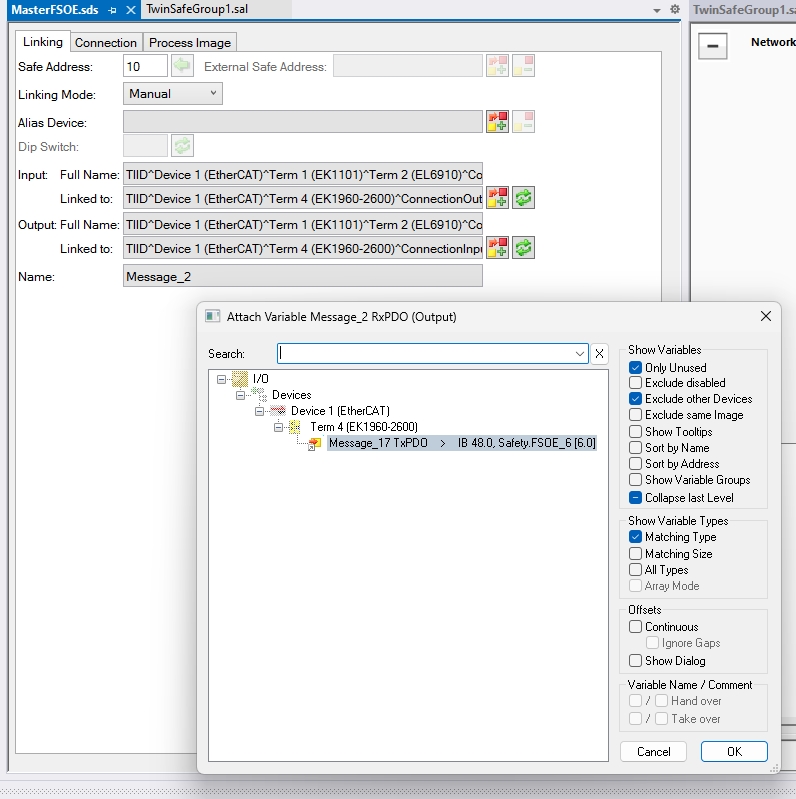Uncheck the Only Unused checkbox
Screen dimensions: 796x799
pos(636,367)
